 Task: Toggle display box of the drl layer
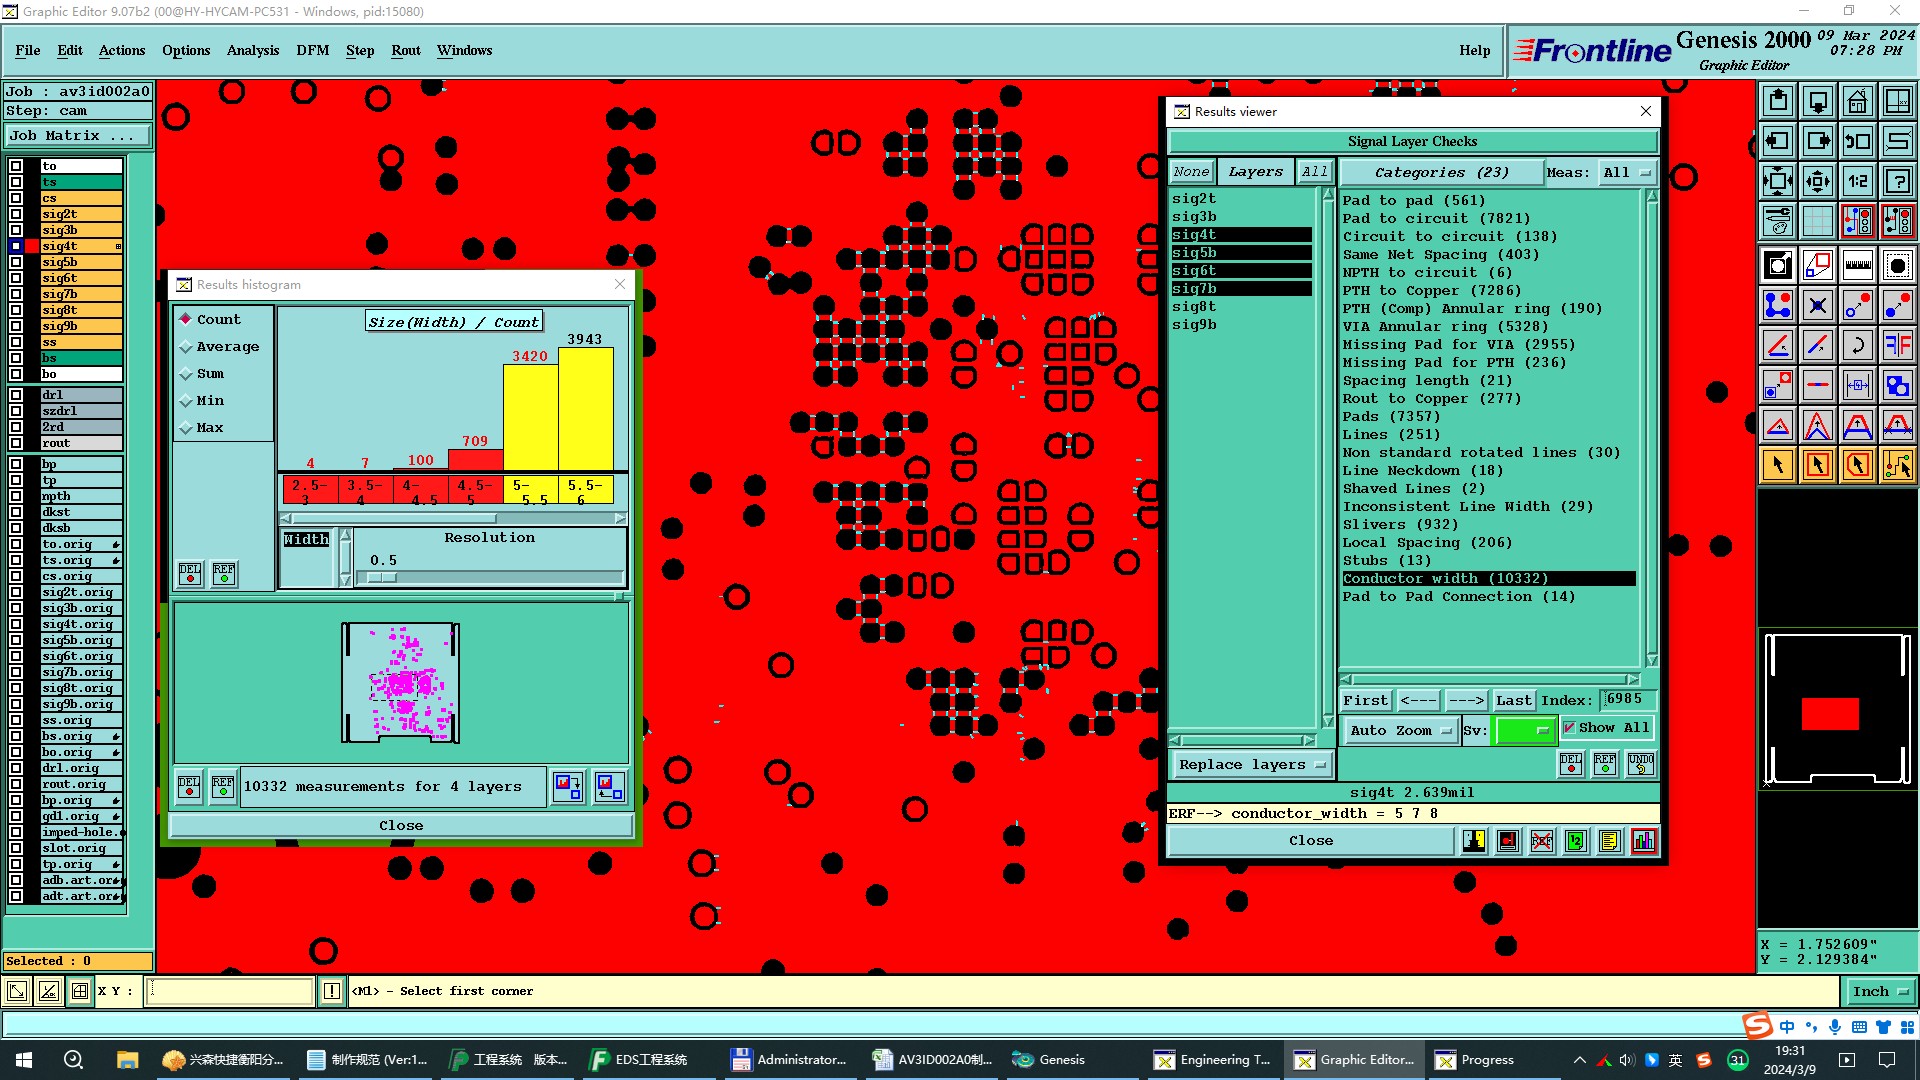click(x=16, y=395)
